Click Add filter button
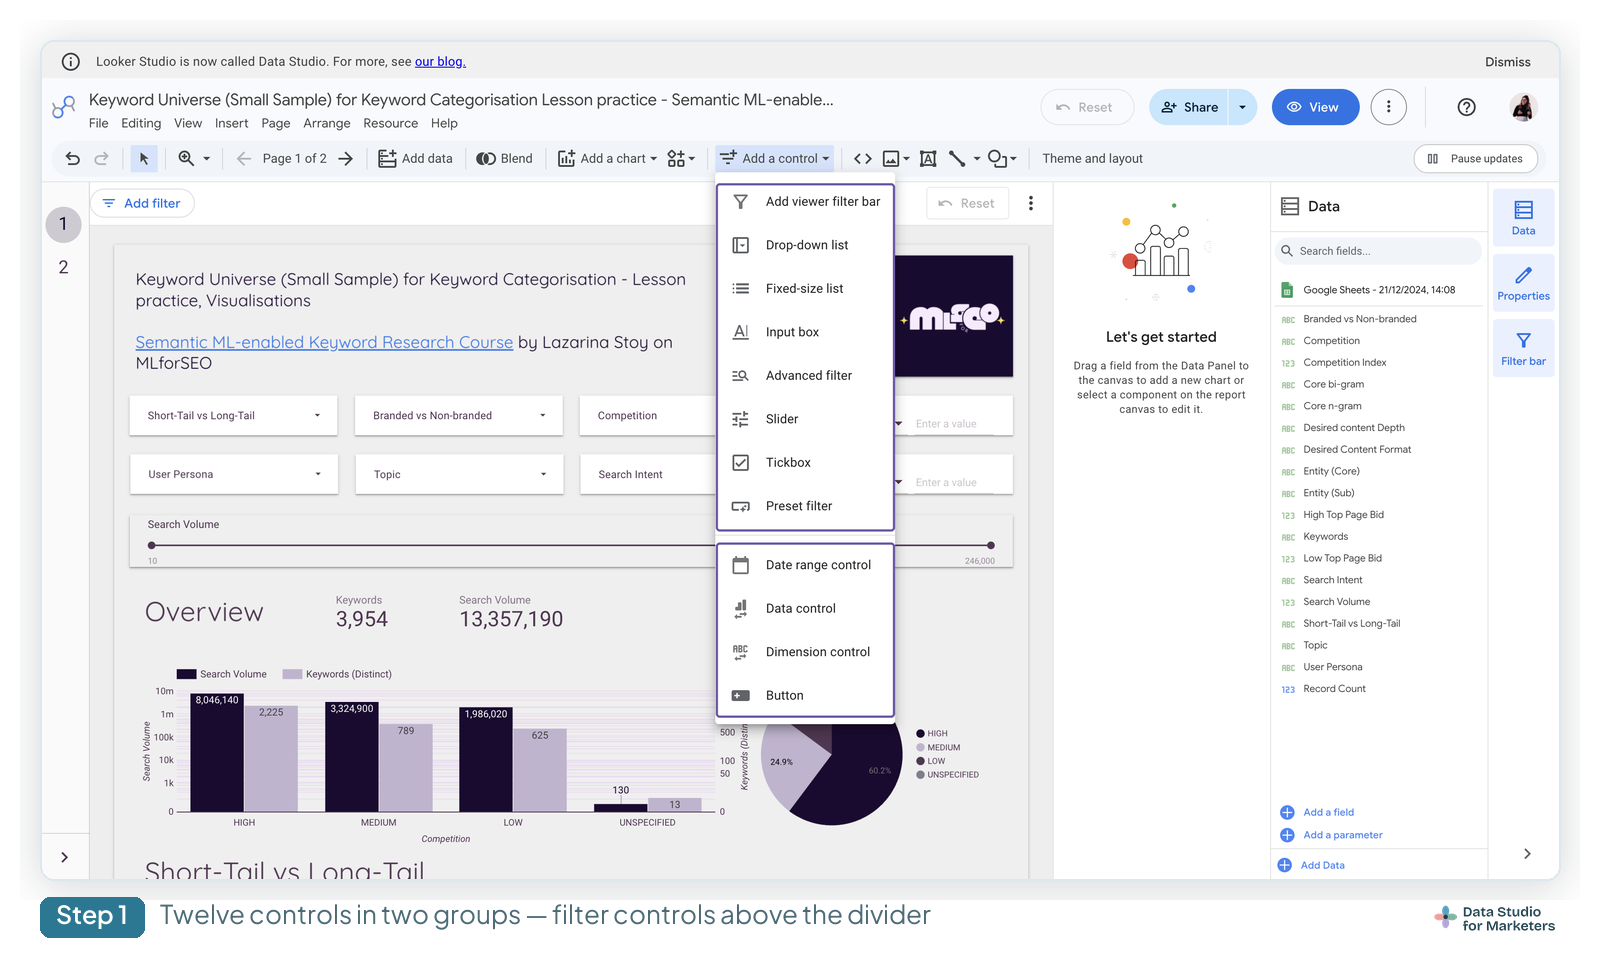1600x954 pixels. 142,203
